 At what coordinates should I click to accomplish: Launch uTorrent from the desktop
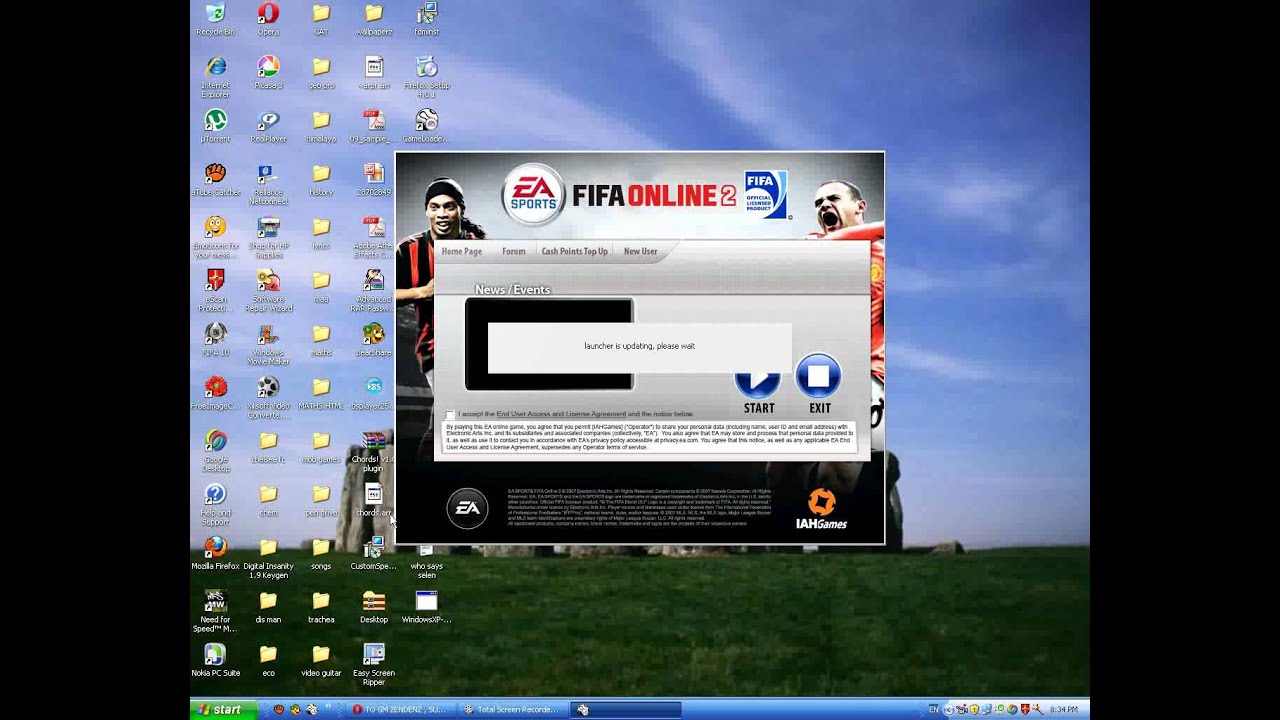(x=215, y=120)
